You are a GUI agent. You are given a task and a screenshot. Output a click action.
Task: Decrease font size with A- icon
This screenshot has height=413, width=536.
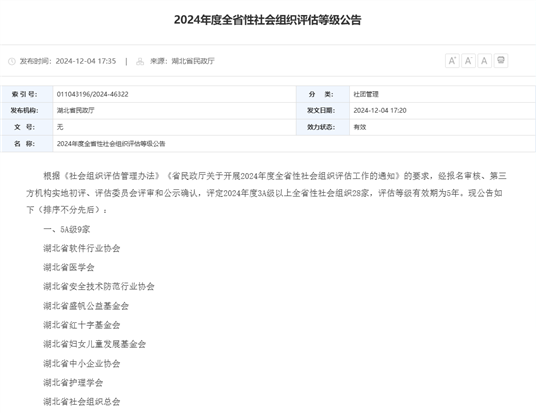point(468,61)
